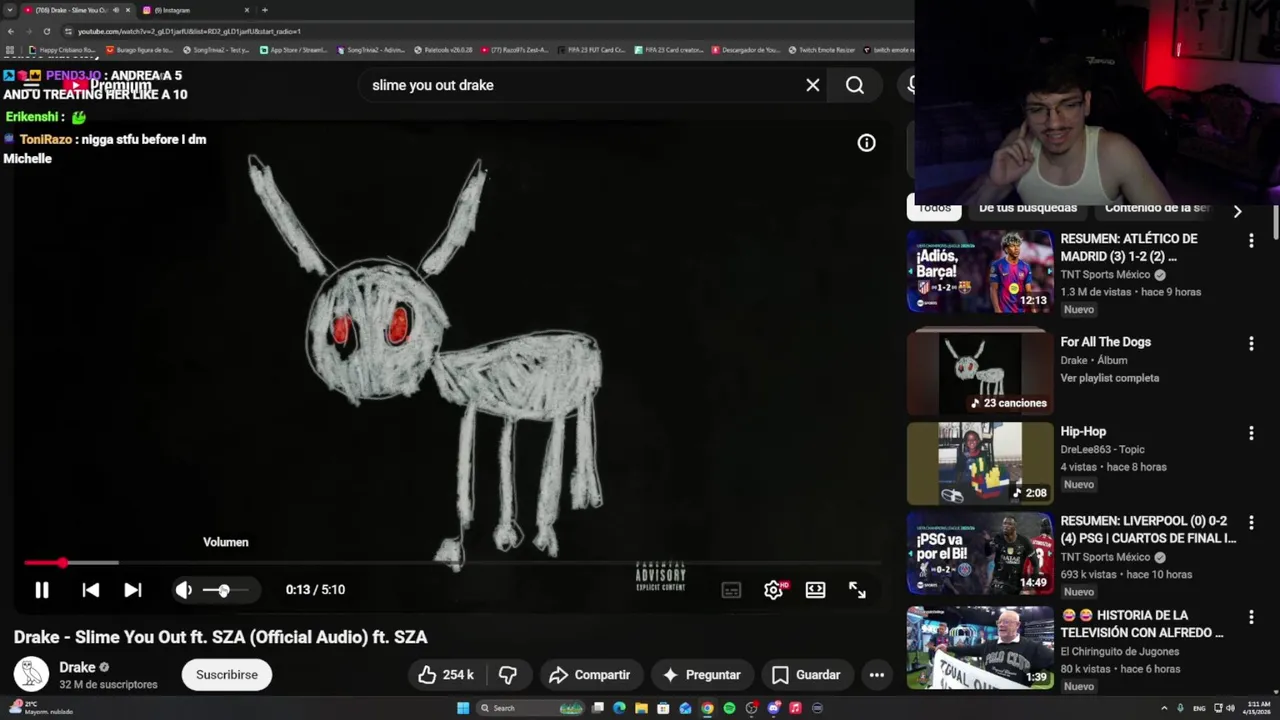Open File Explorer from the taskbar

pos(641,708)
